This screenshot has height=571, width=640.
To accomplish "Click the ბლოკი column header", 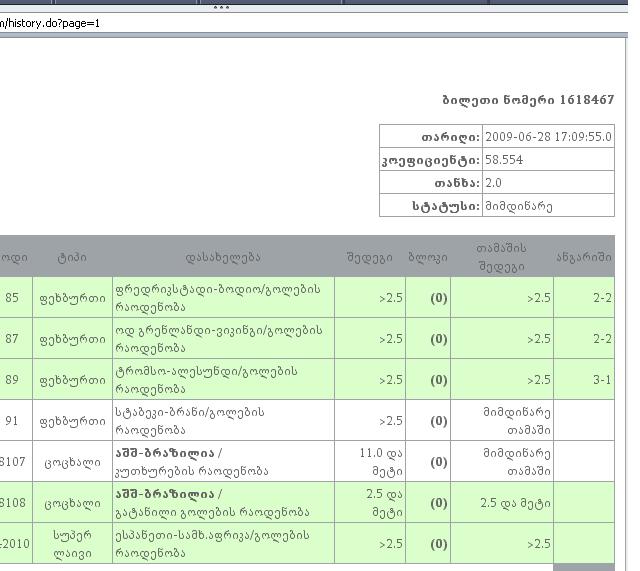I will (428, 257).
